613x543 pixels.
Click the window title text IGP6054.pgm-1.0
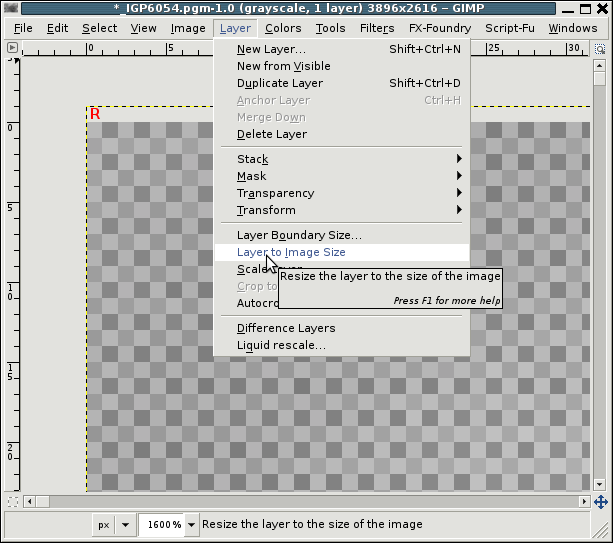tap(177, 8)
